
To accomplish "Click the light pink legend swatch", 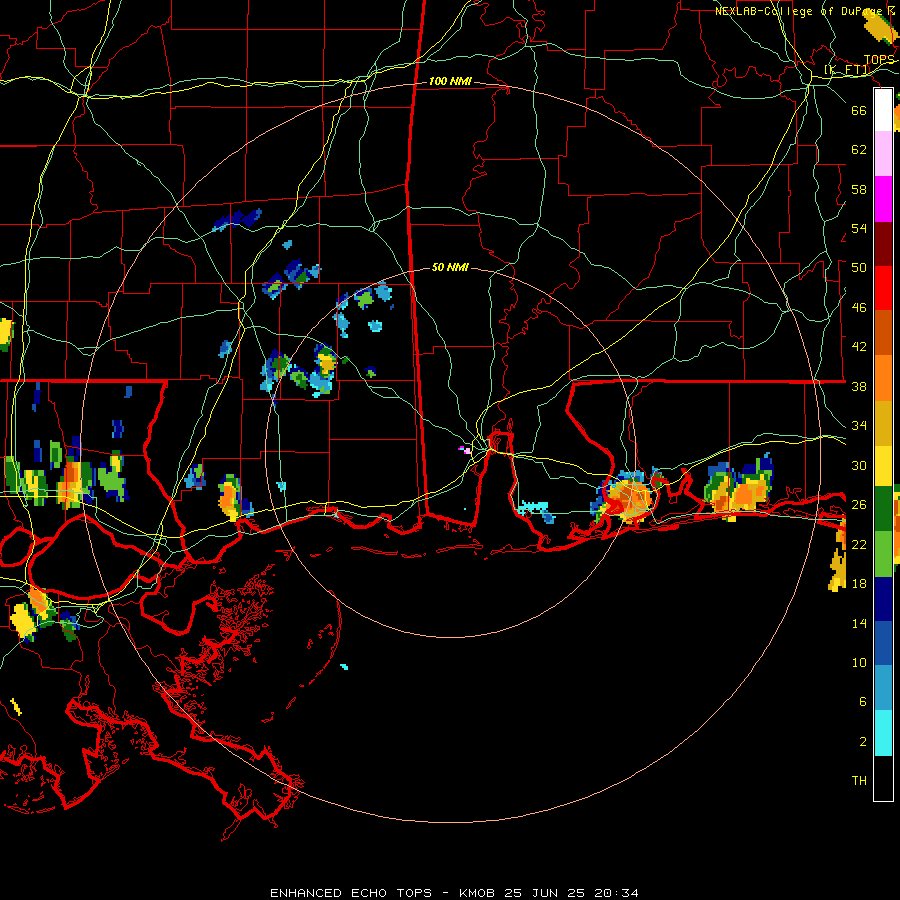I will [883, 154].
